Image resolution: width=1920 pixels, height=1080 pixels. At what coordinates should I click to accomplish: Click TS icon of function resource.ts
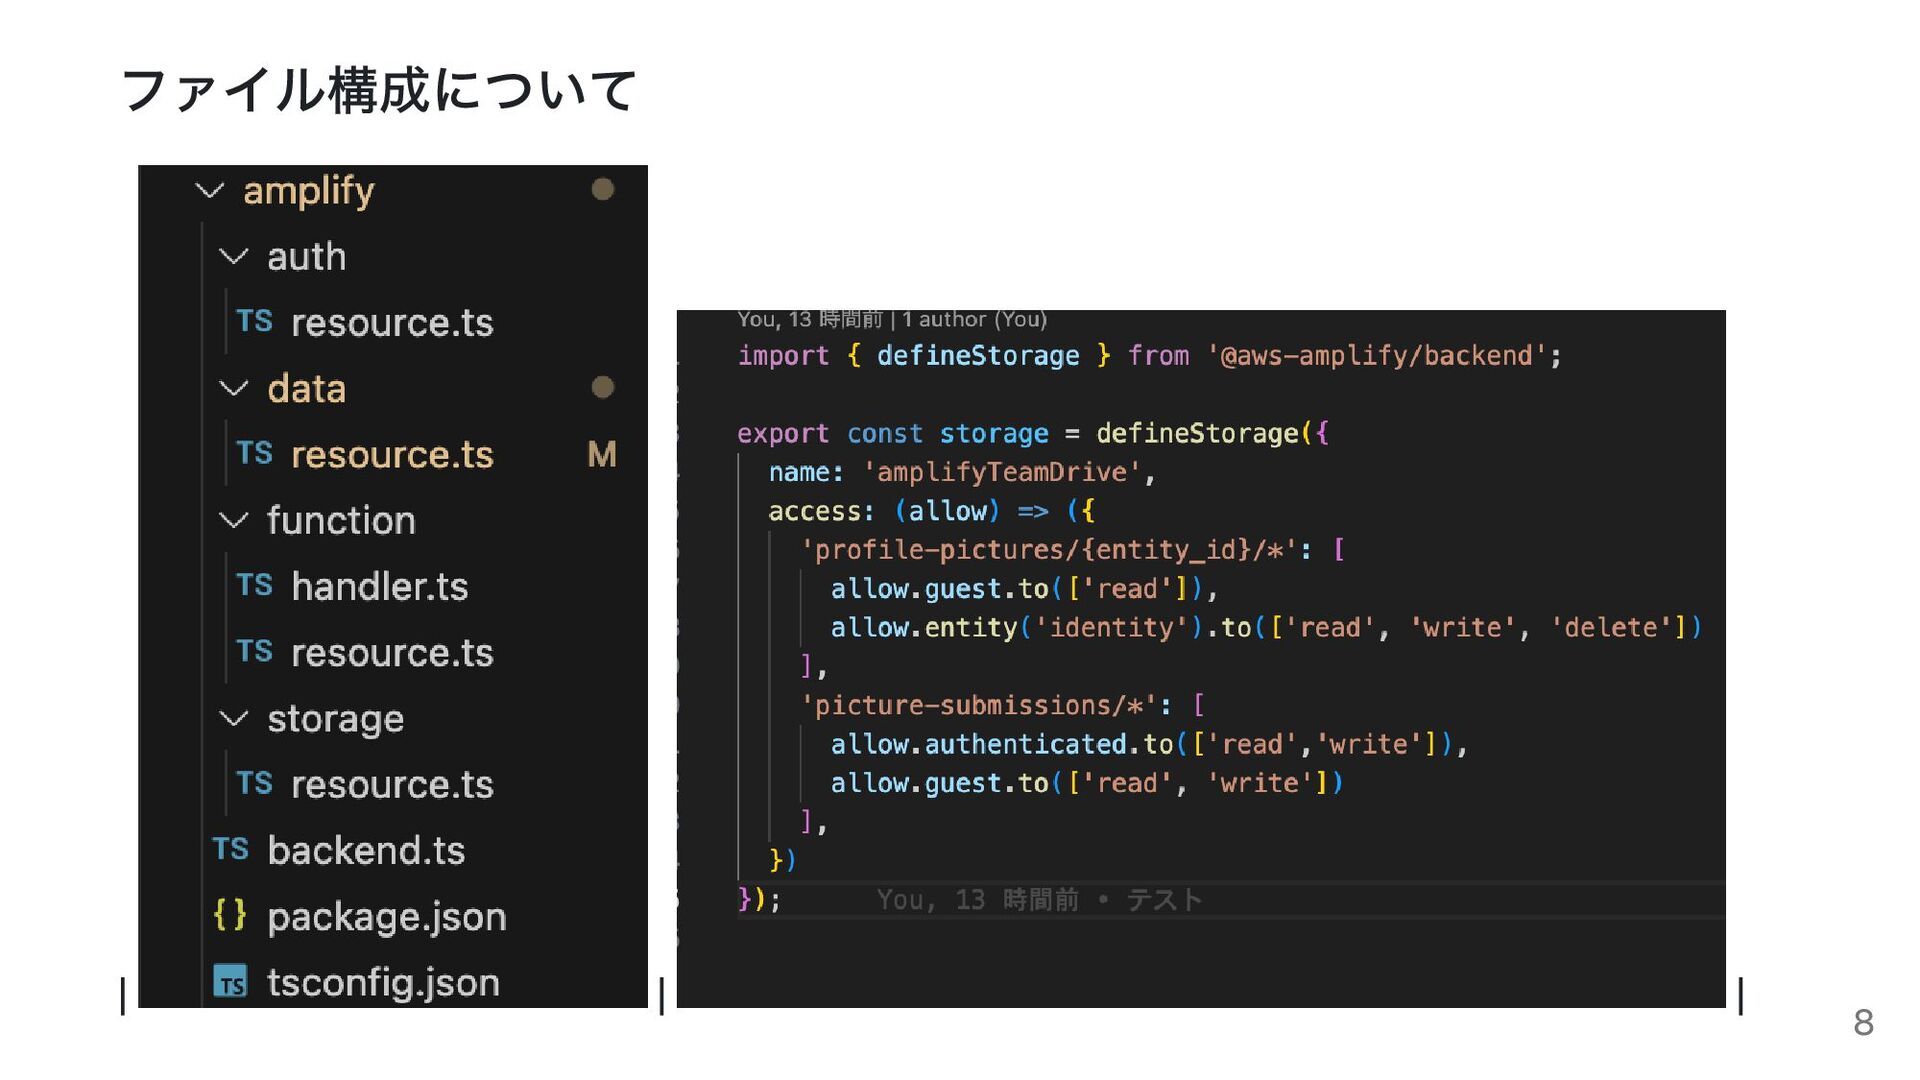254,652
